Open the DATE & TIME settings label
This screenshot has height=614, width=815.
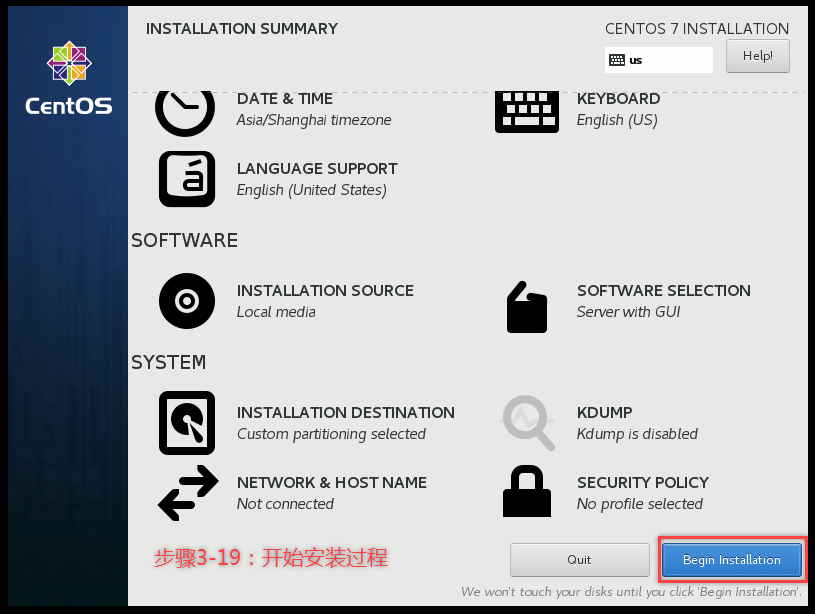tap(285, 99)
